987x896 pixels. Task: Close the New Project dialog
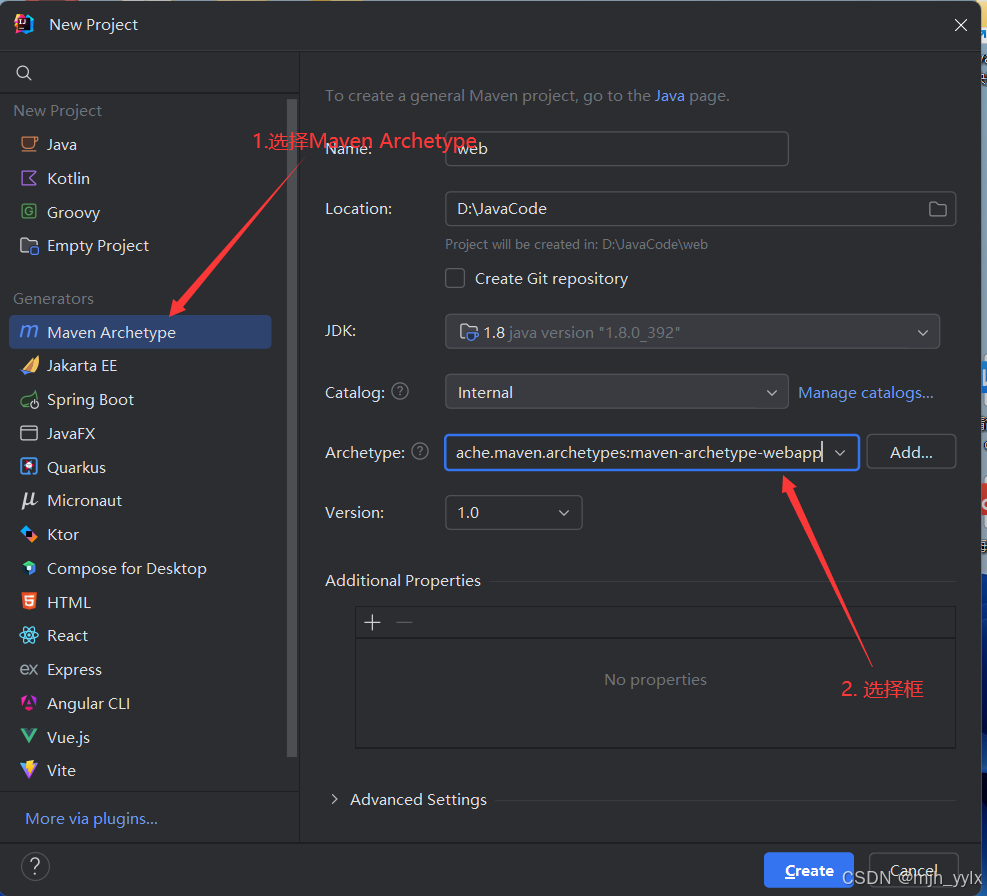point(961,25)
